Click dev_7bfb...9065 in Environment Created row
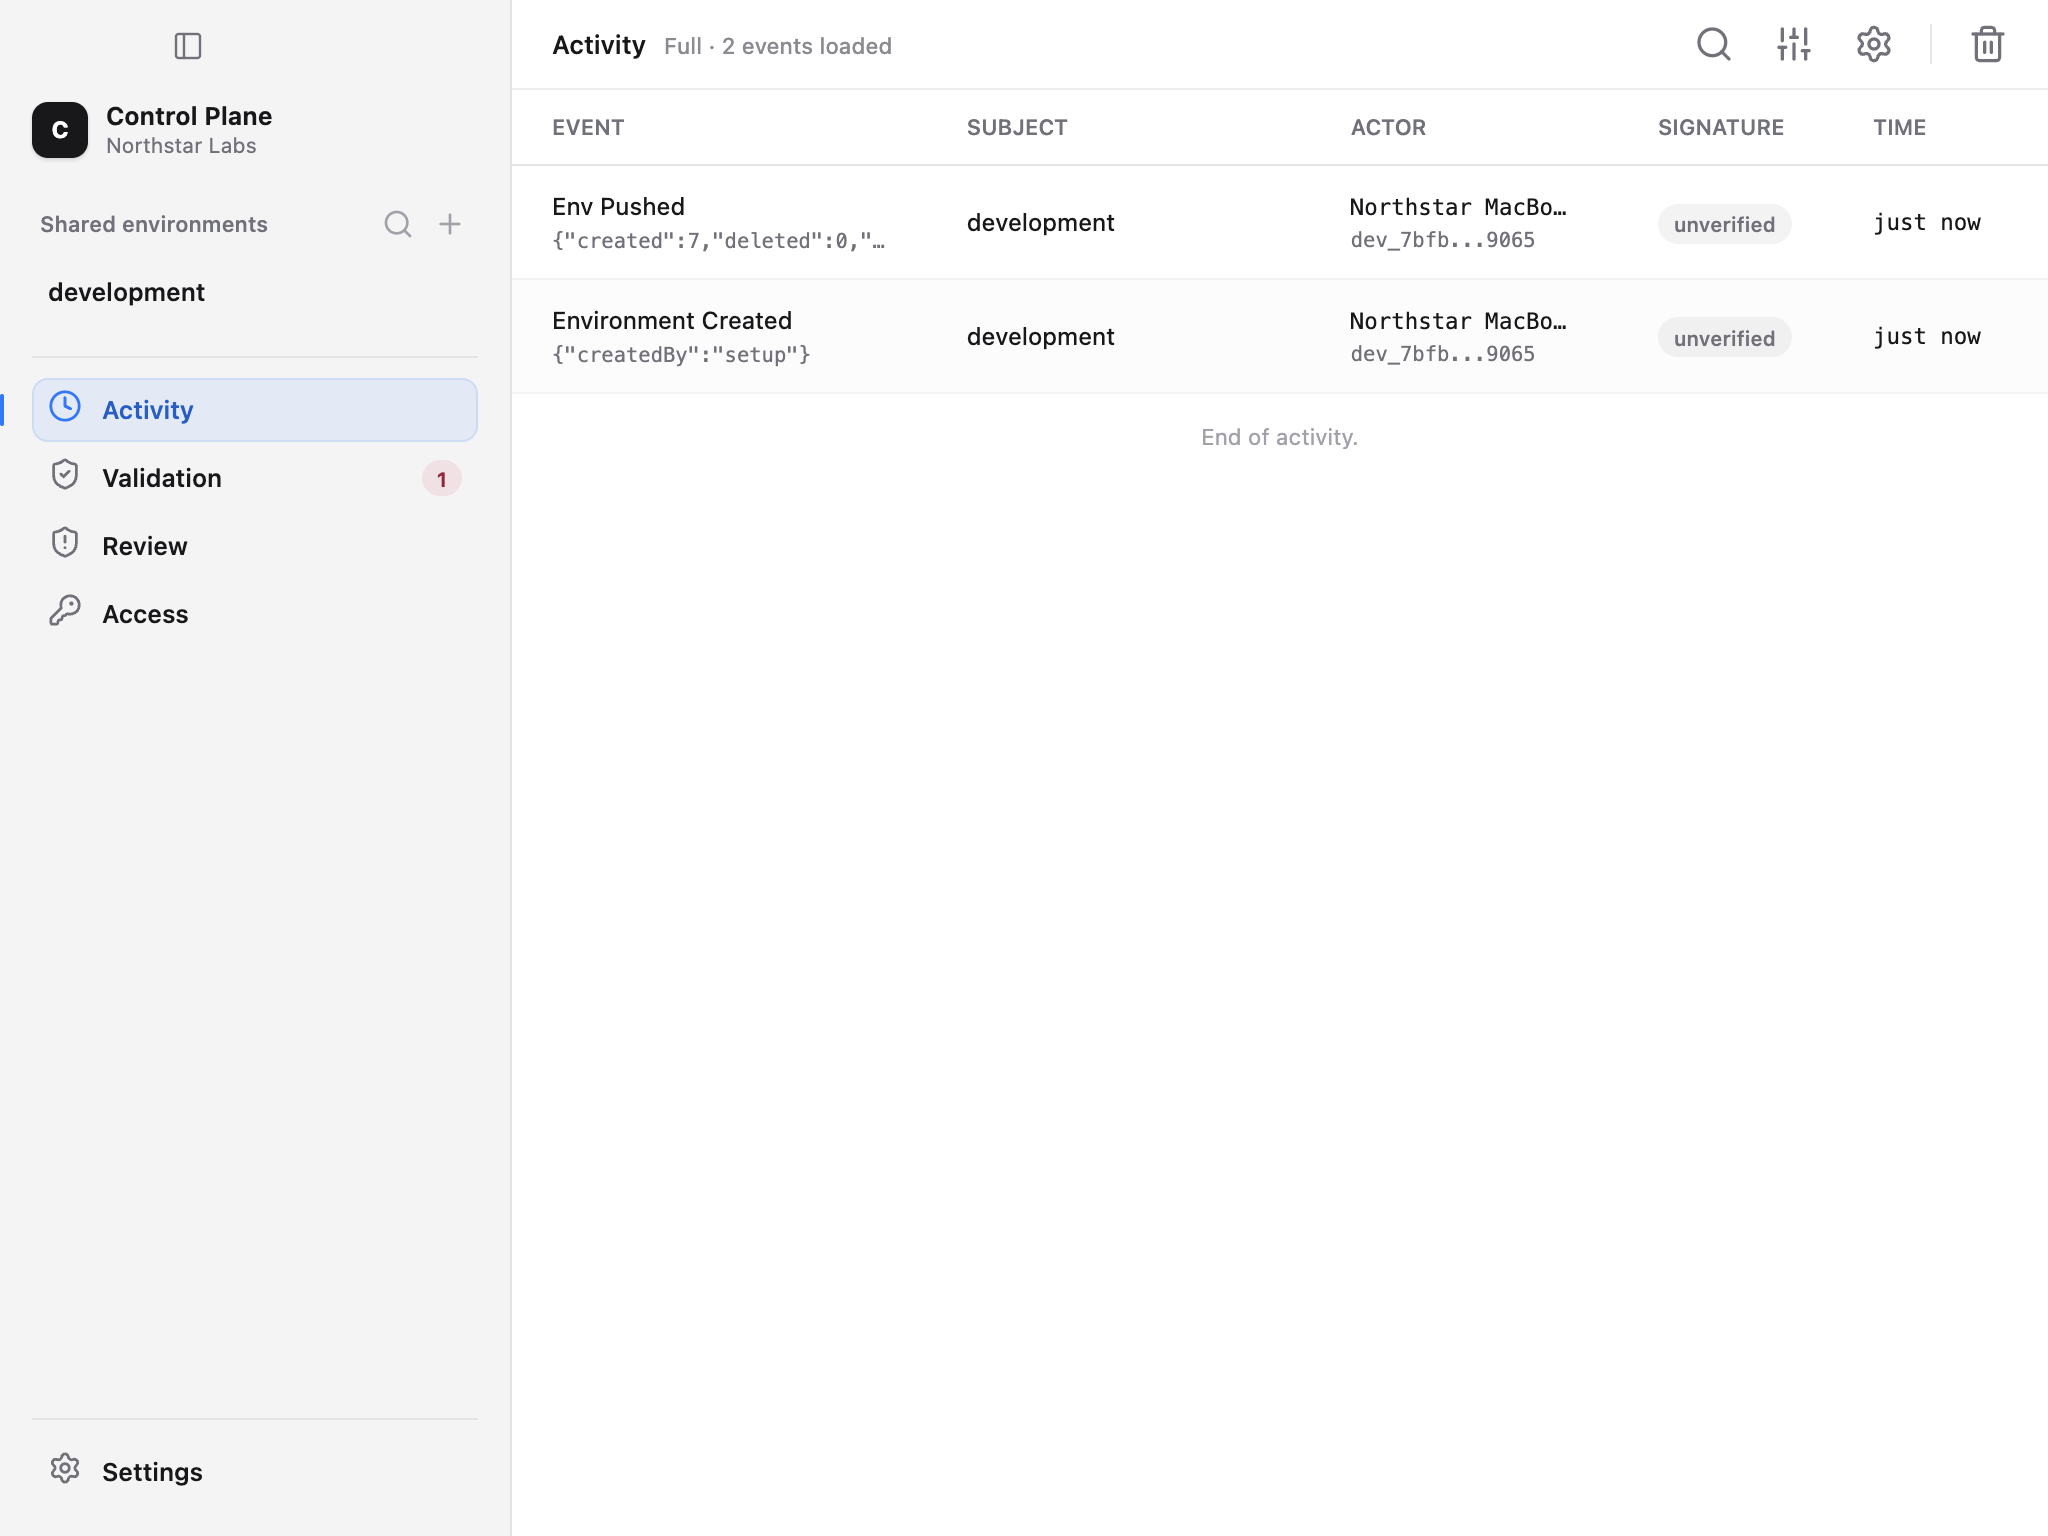 [x=1443, y=354]
